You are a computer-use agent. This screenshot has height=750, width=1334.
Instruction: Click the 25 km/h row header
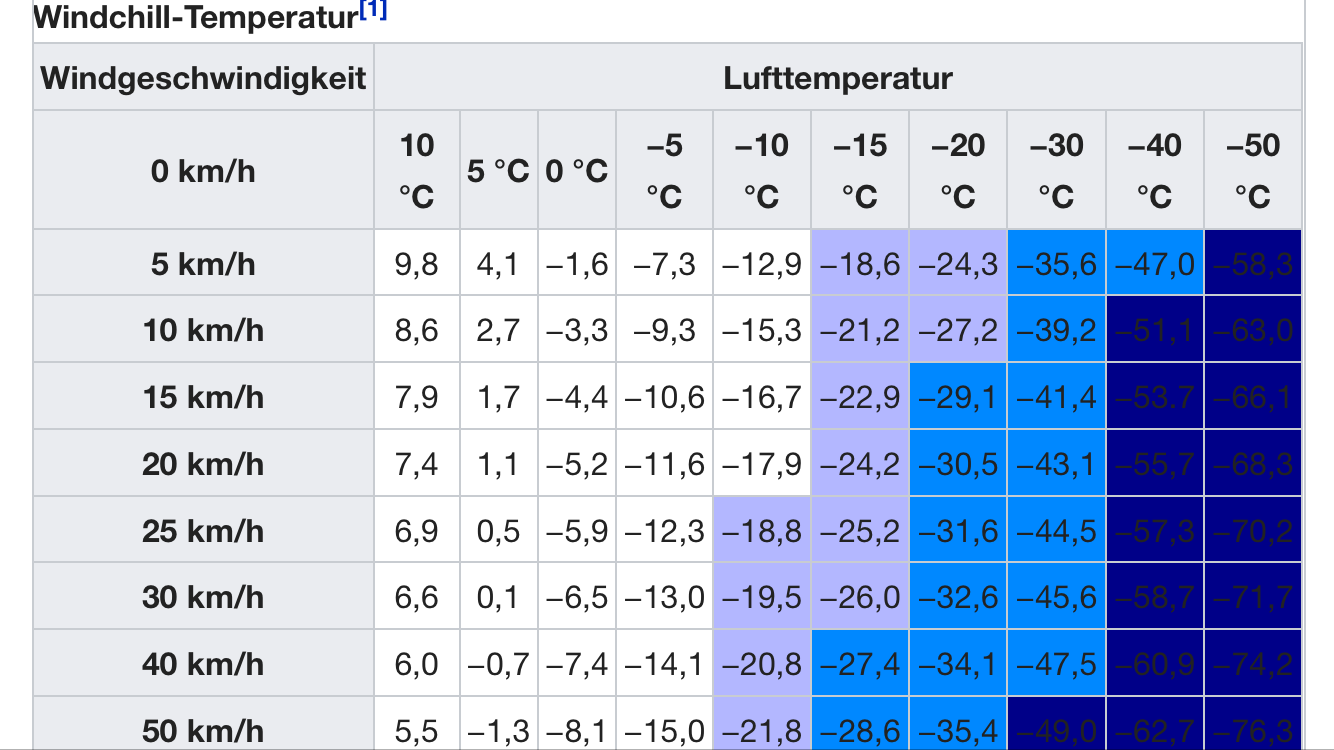pyautogui.click(x=204, y=529)
